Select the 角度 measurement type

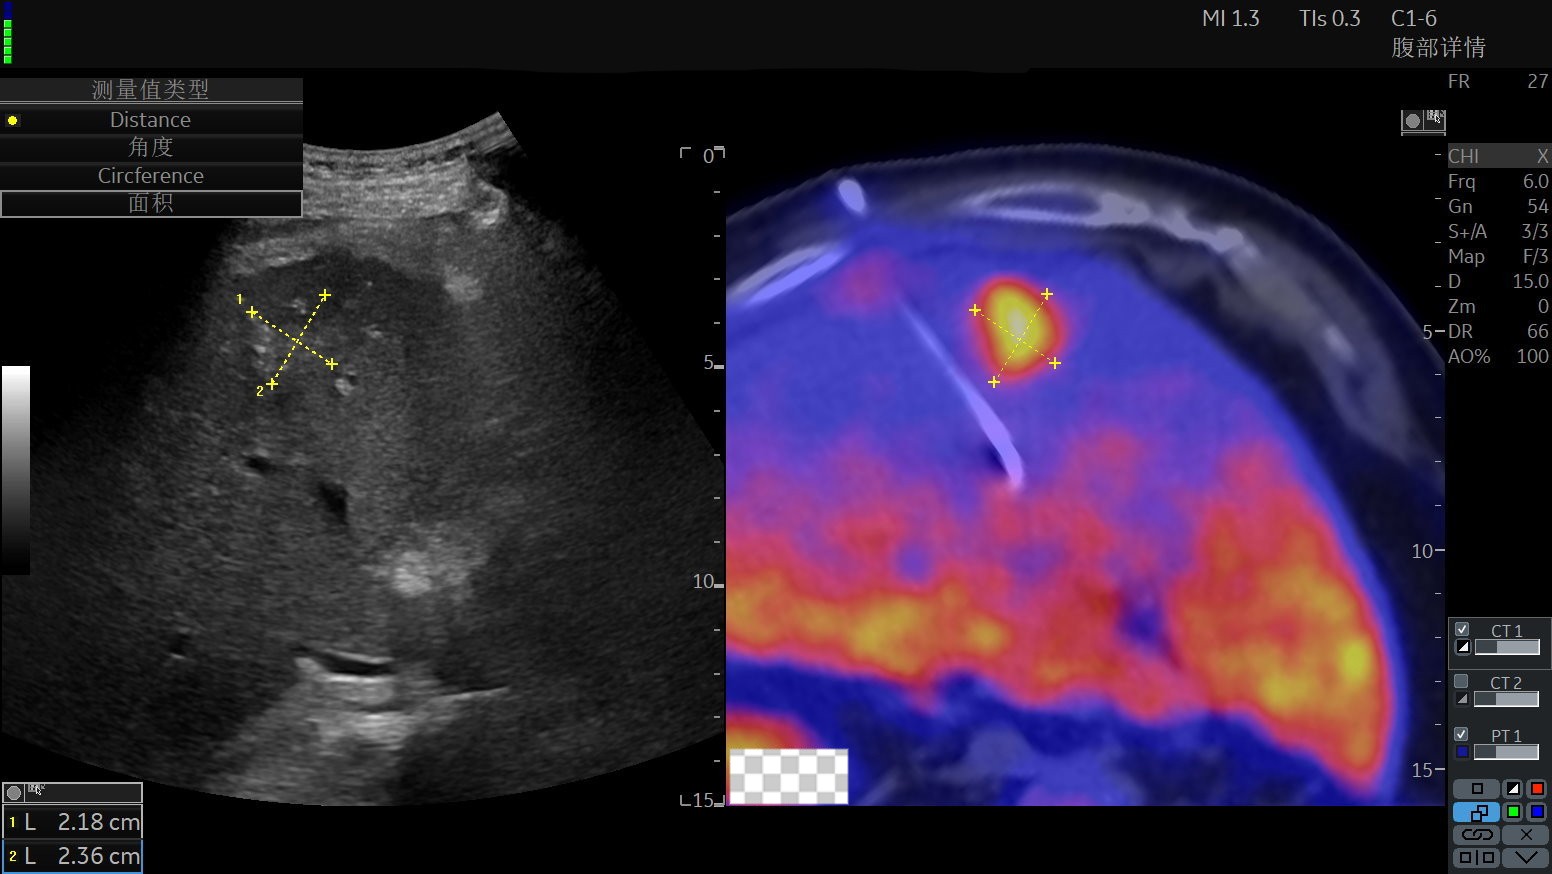click(151, 147)
